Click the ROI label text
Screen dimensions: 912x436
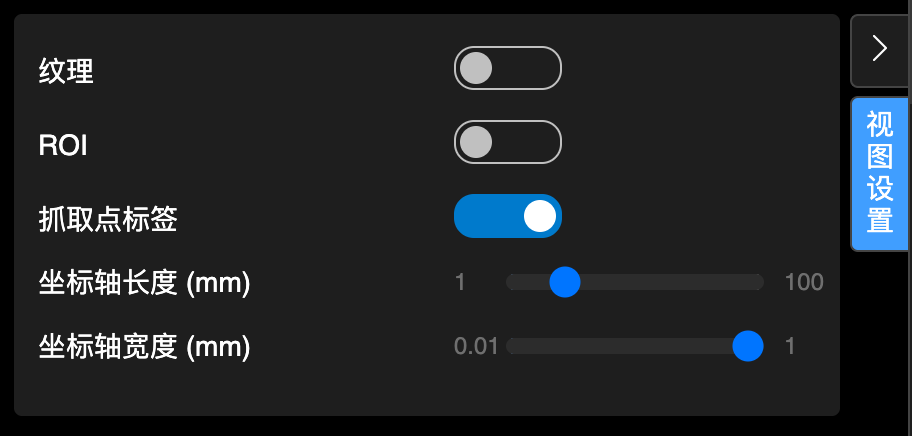pos(63,145)
